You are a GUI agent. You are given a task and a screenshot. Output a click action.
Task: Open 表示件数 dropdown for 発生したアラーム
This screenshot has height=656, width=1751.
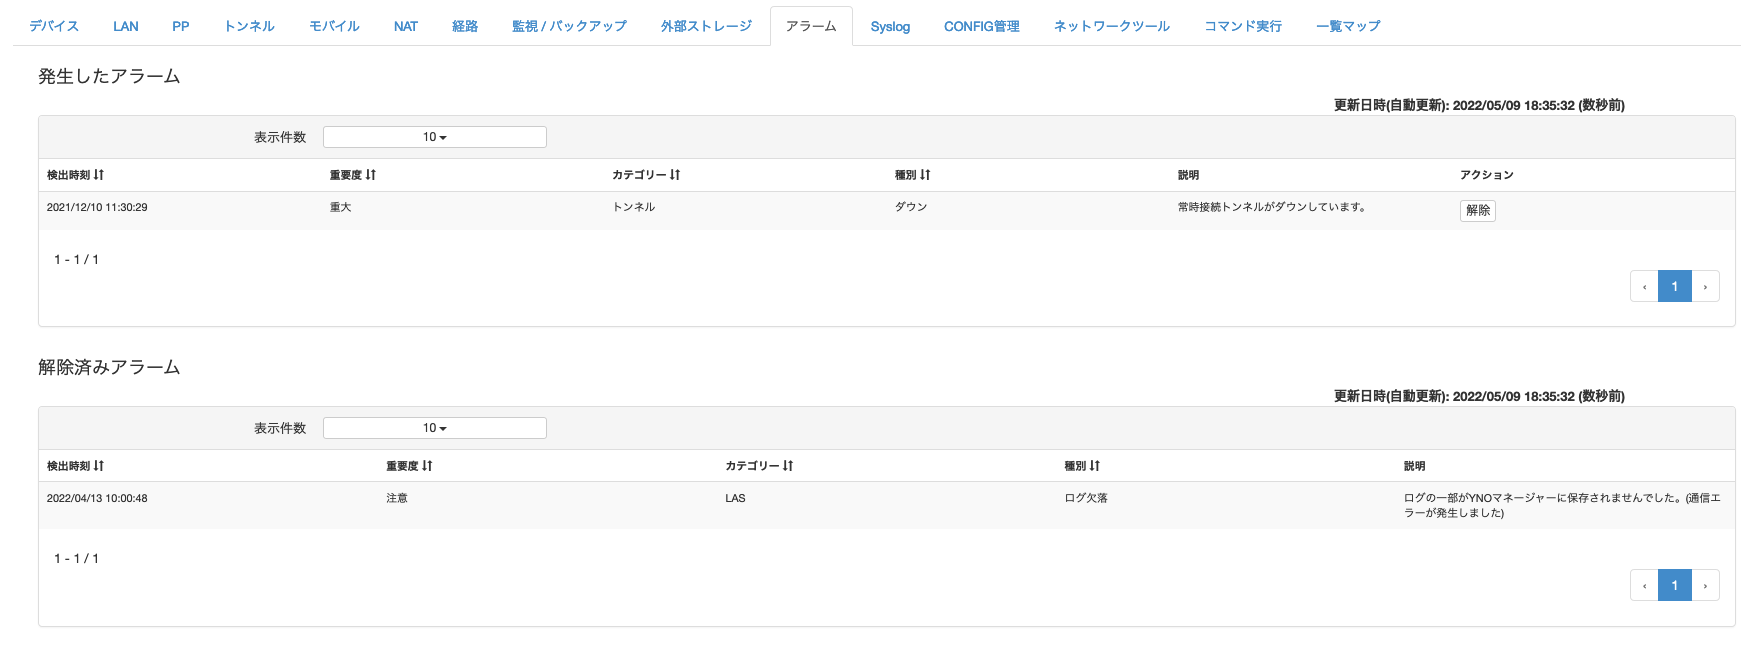(435, 137)
